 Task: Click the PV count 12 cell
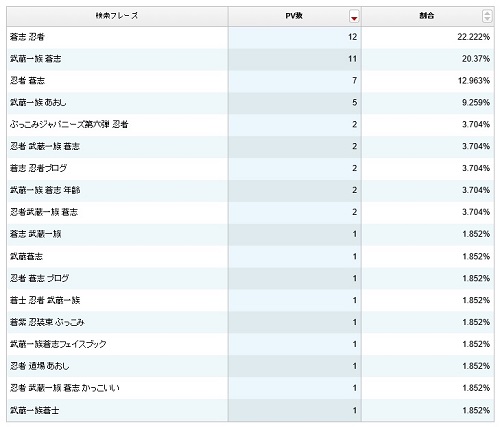pyautogui.click(x=295, y=37)
